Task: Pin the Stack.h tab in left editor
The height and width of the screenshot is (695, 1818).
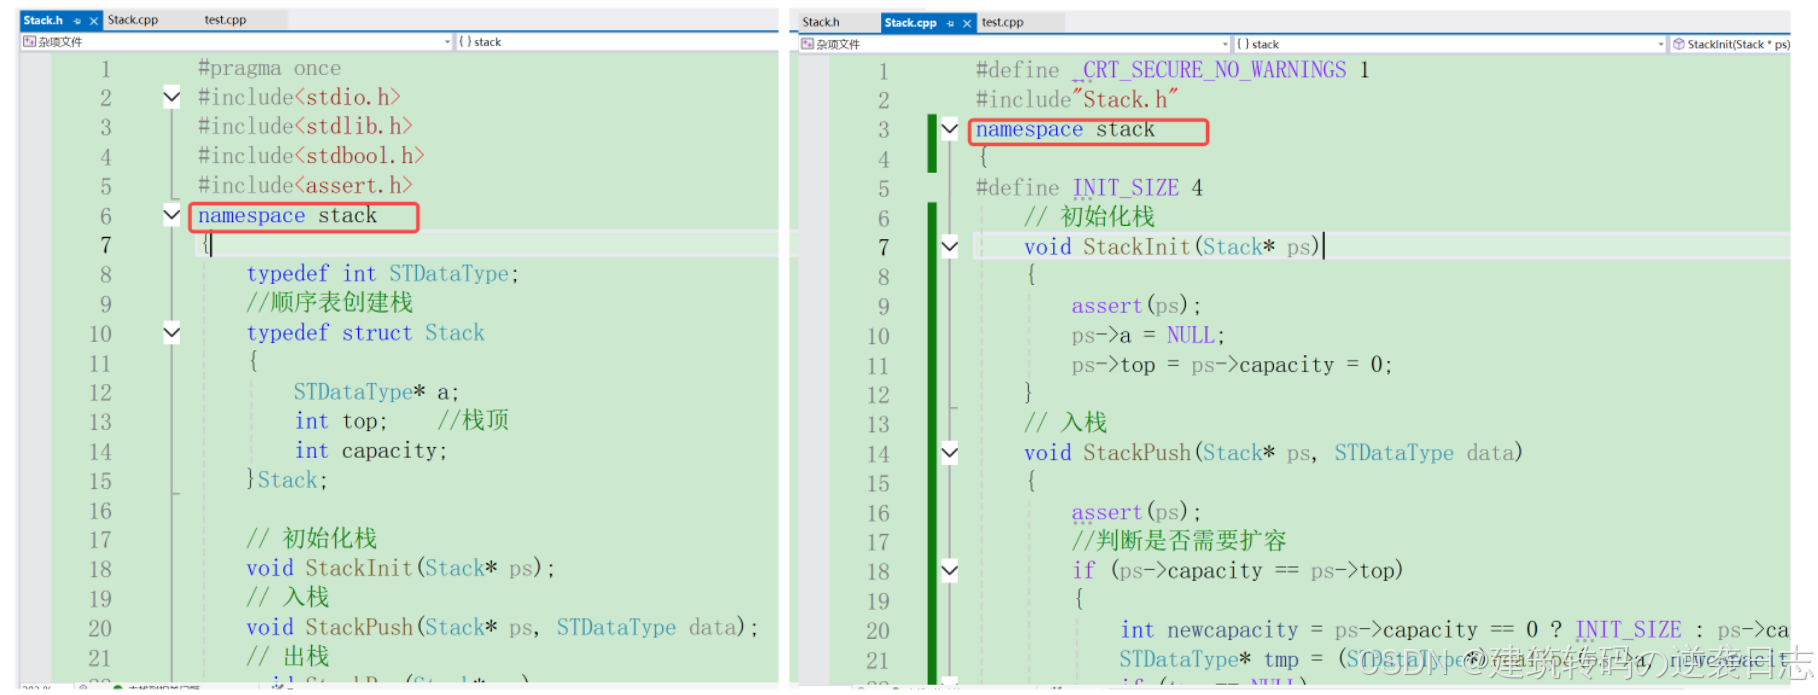Action: pyautogui.click(x=77, y=21)
